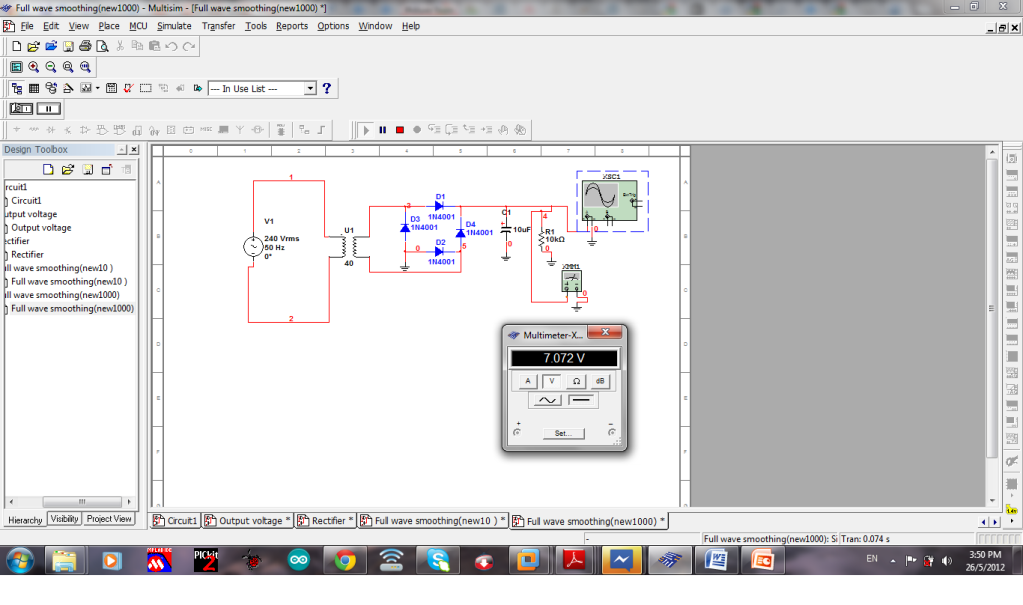Run the simulation with the green Play icon

[x=367, y=129]
